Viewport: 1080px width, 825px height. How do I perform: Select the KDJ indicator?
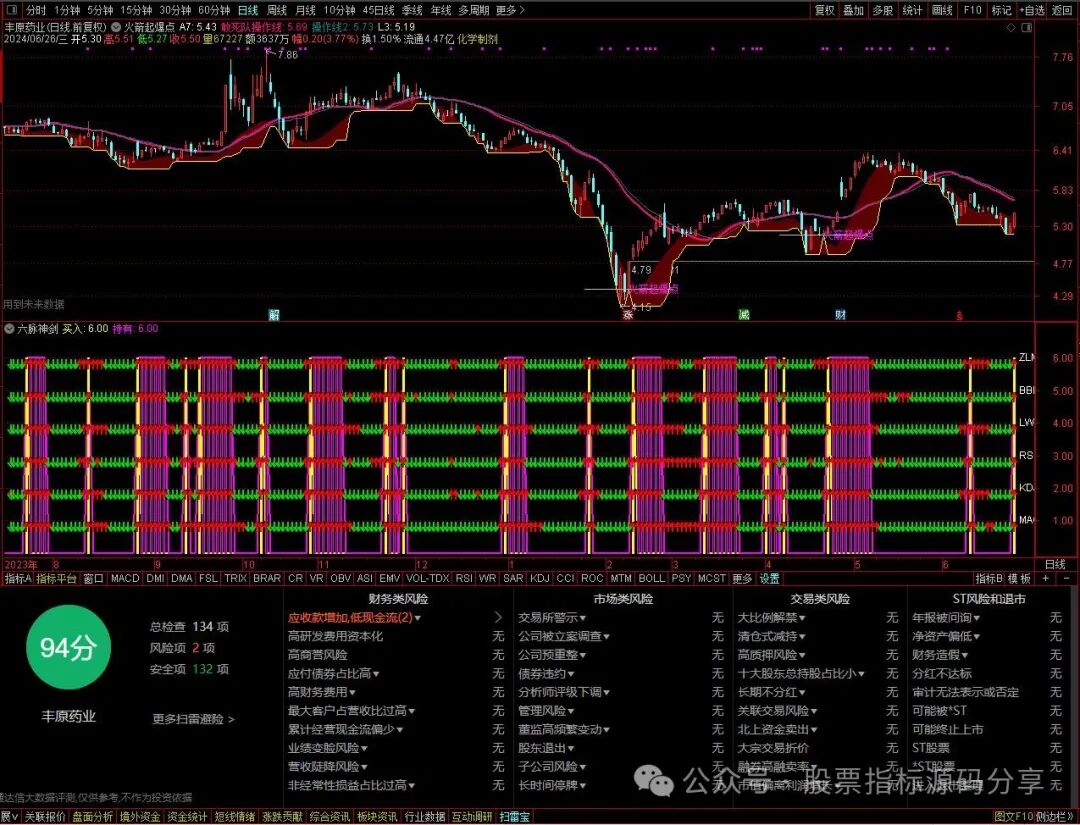pyautogui.click(x=539, y=578)
